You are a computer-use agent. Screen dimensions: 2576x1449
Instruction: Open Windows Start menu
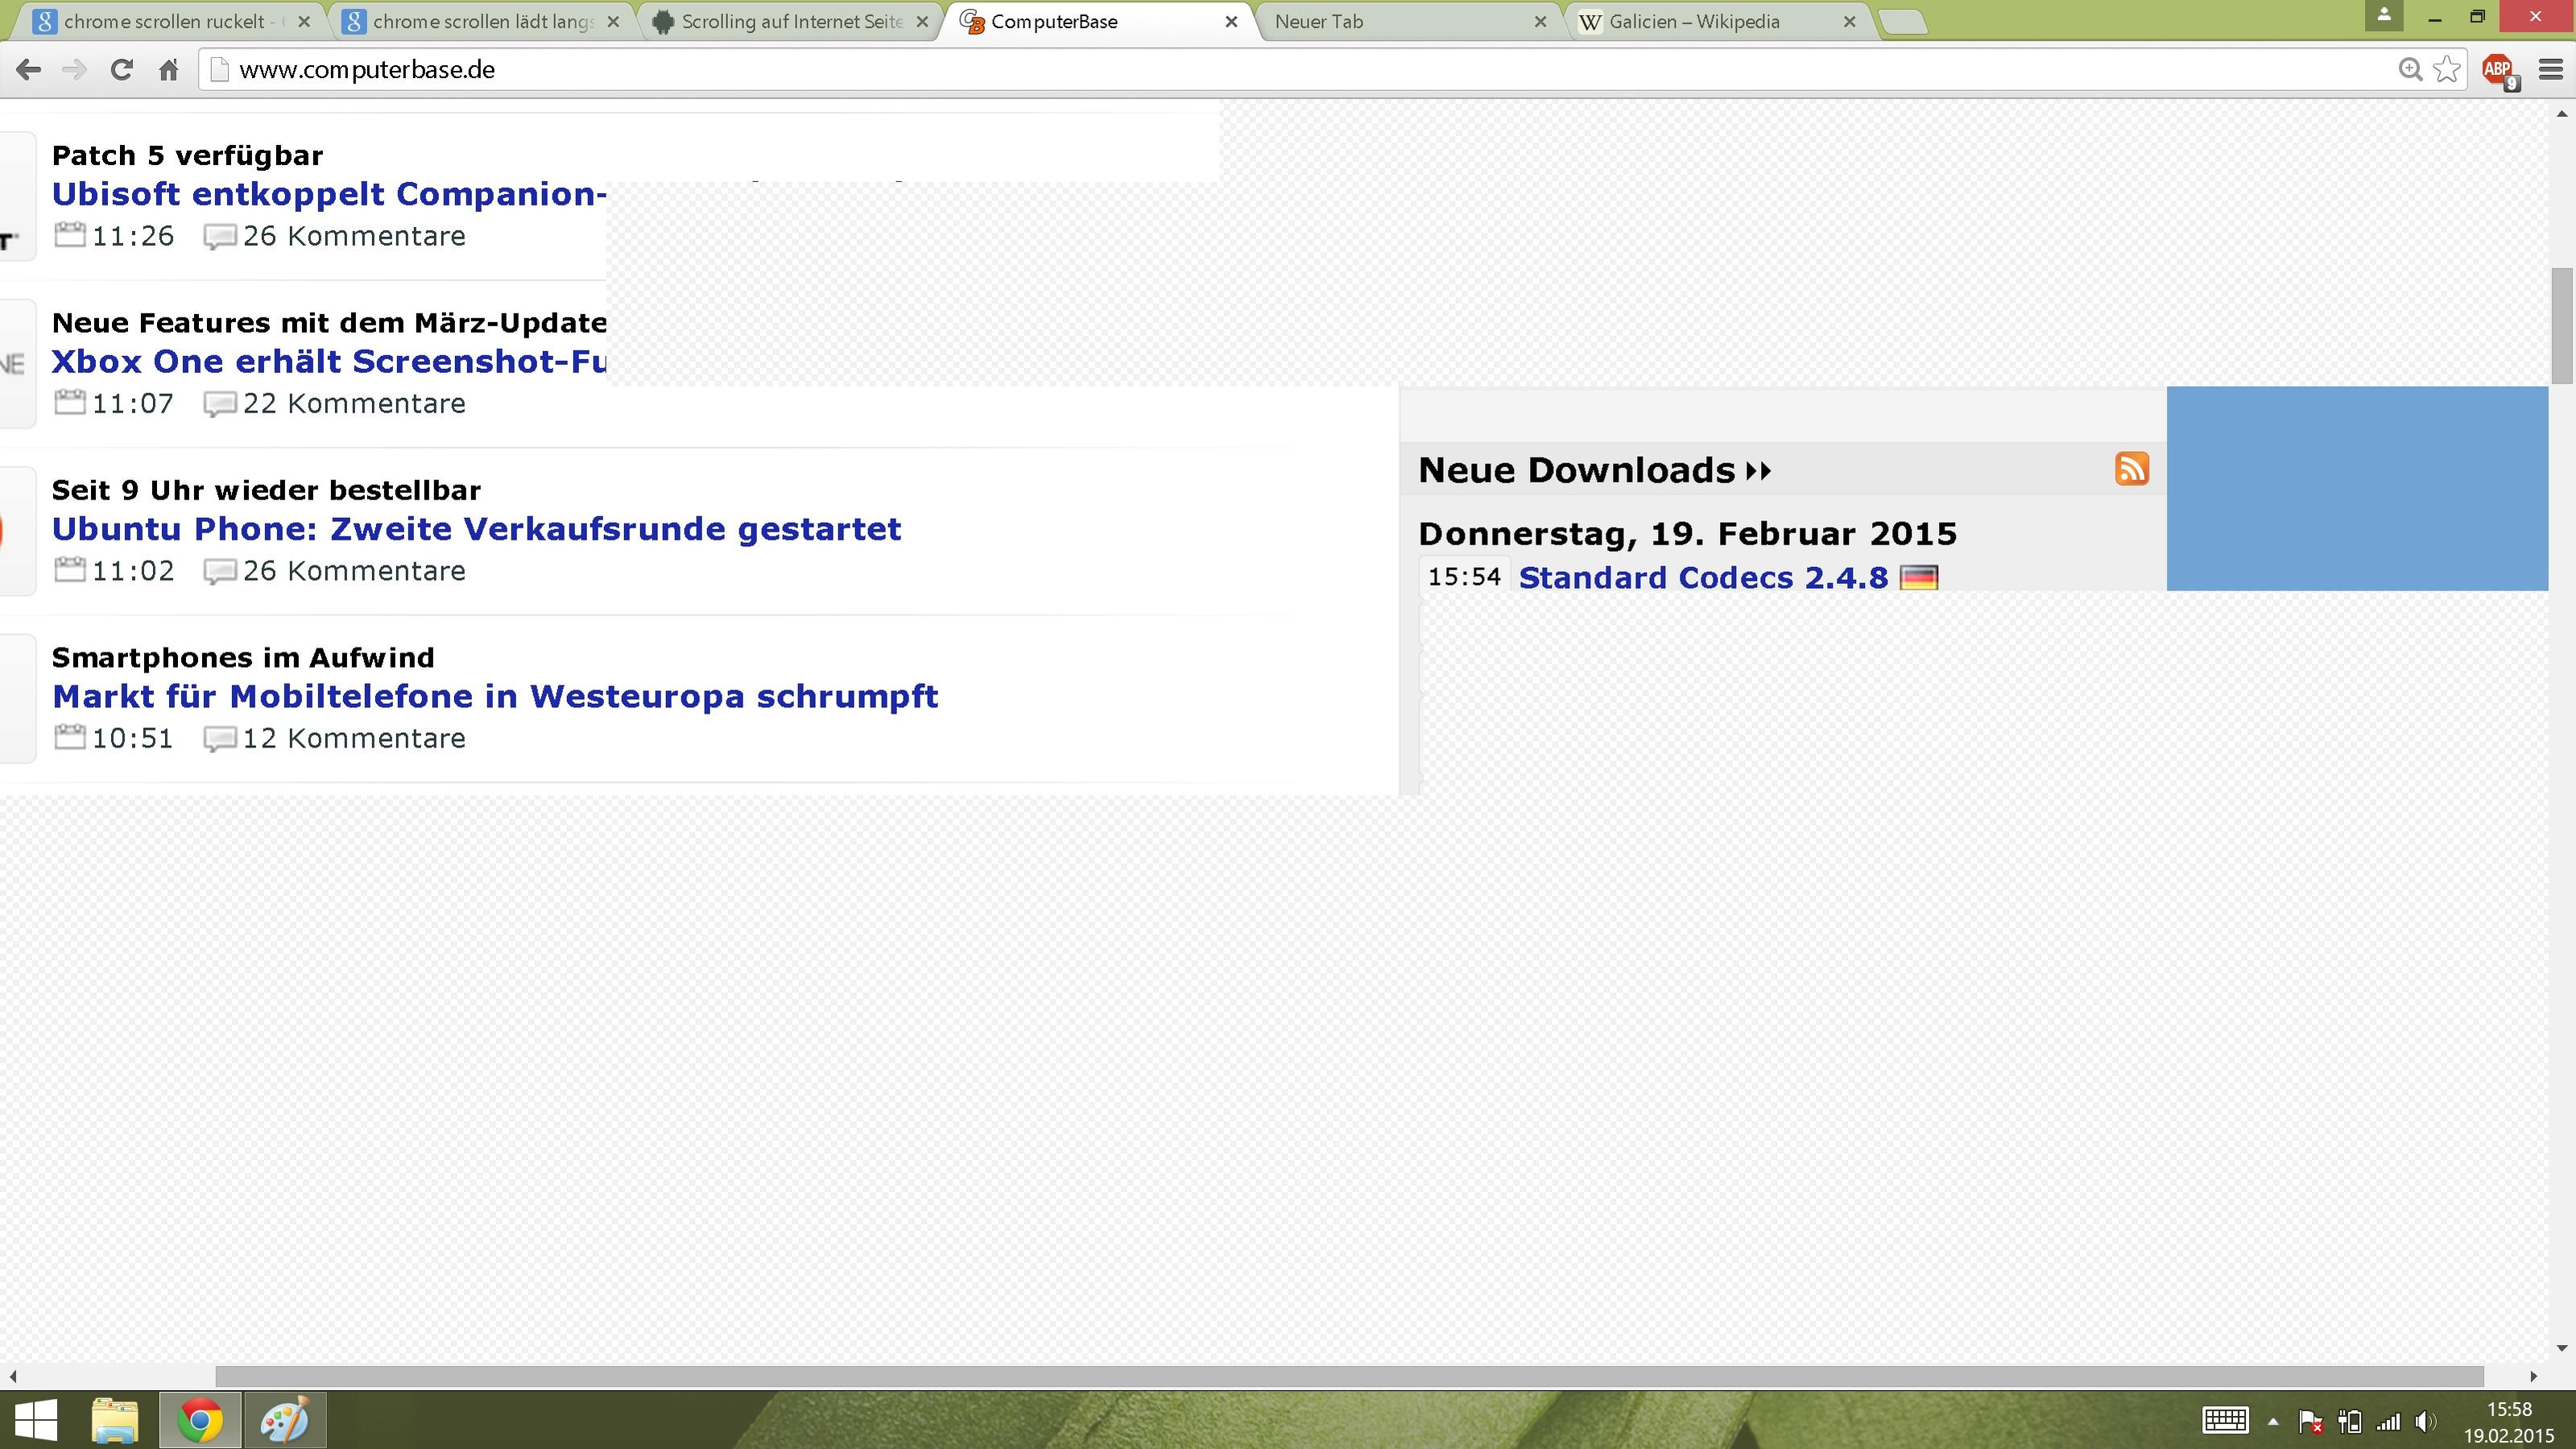click(x=36, y=1420)
